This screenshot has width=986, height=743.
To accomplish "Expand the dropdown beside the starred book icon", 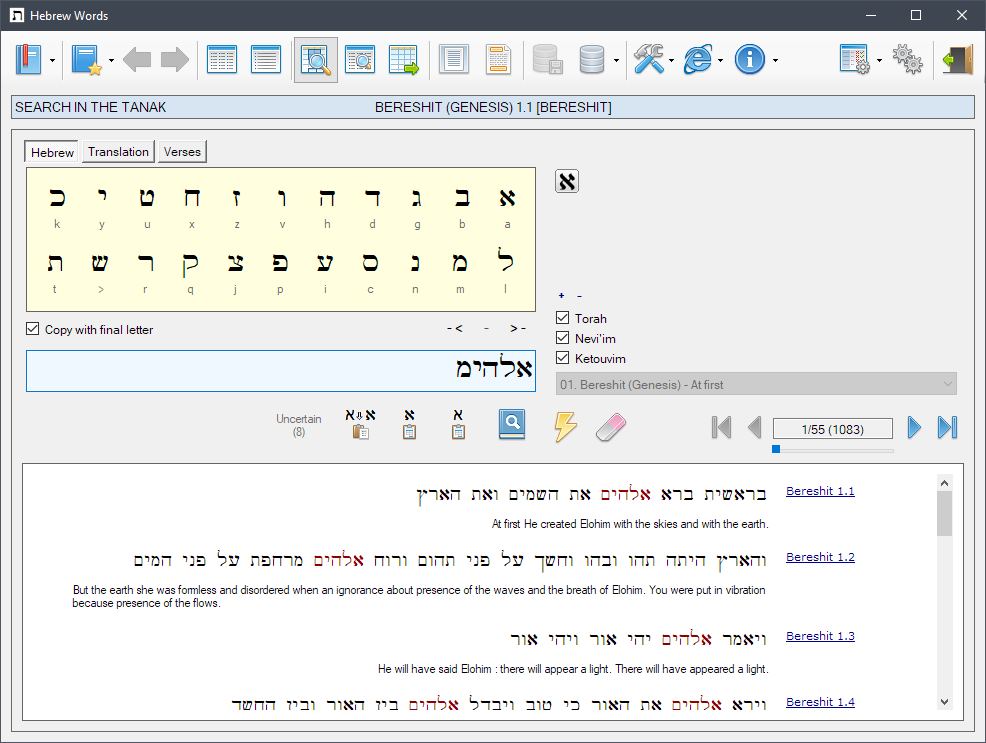I will [111, 60].
